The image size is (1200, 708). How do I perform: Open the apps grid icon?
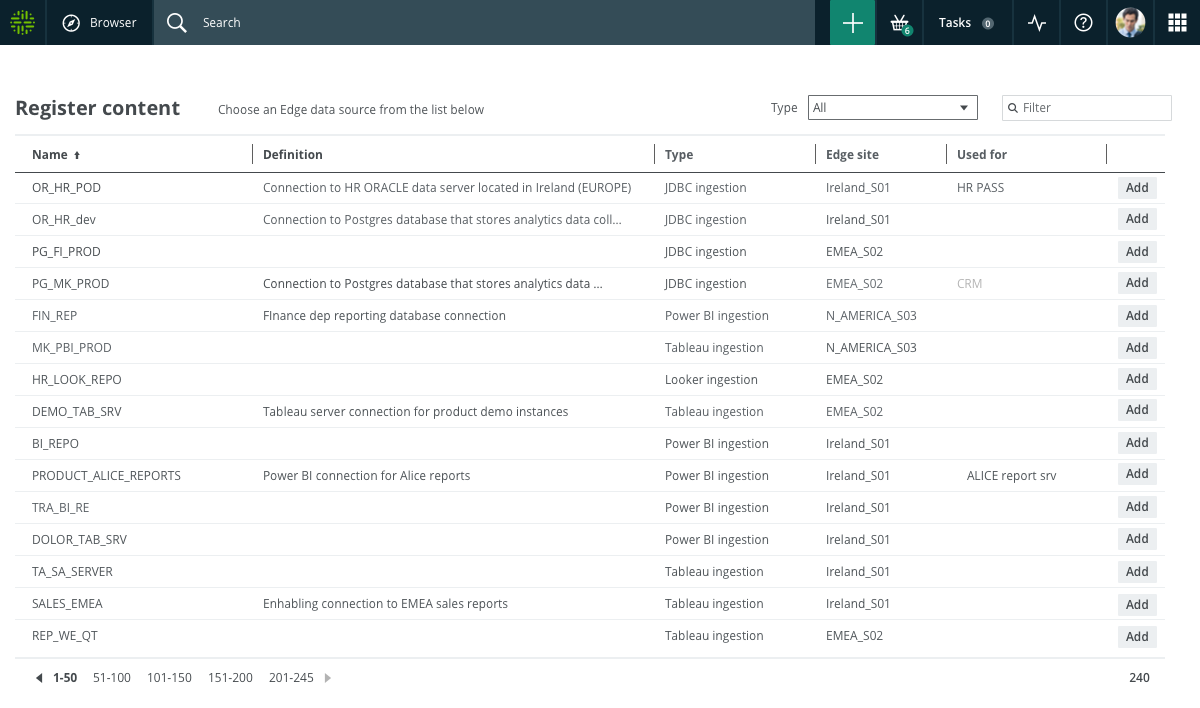coord(1177,23)
